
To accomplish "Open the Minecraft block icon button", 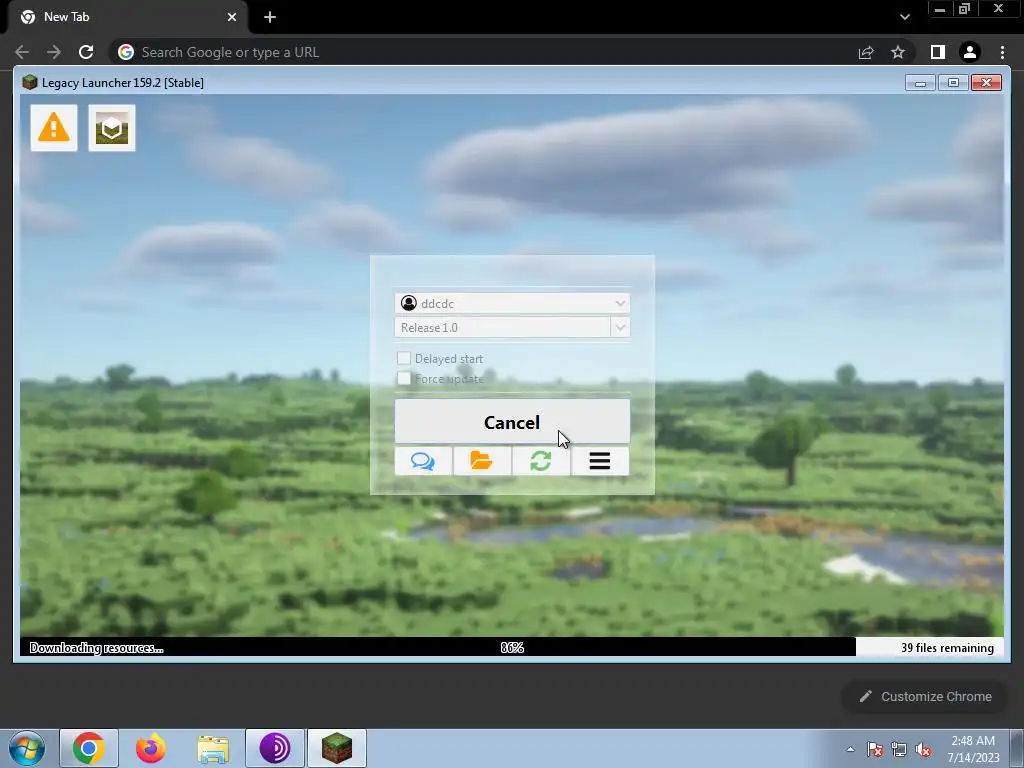I will (x=112, y=128).
